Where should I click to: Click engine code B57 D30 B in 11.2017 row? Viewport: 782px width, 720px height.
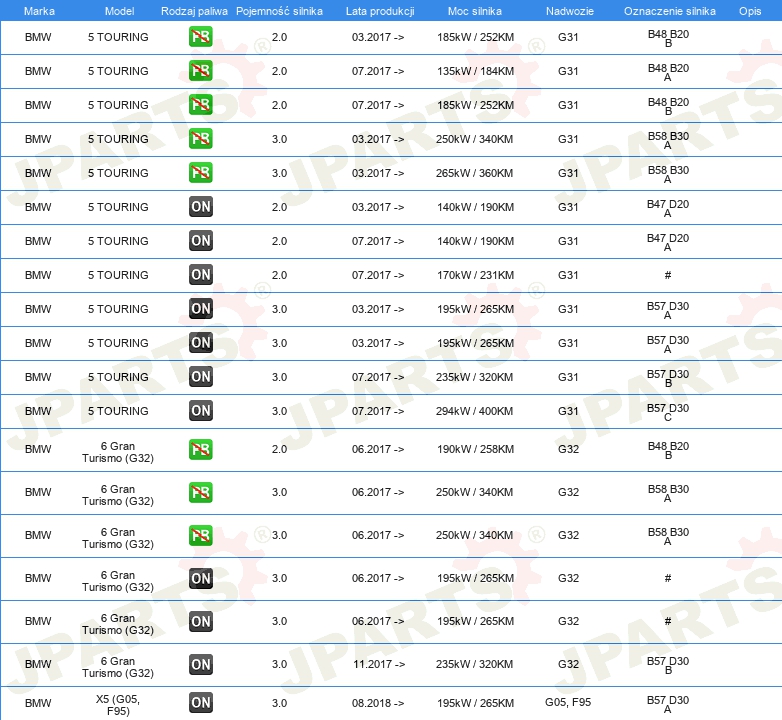coord(668,665)
